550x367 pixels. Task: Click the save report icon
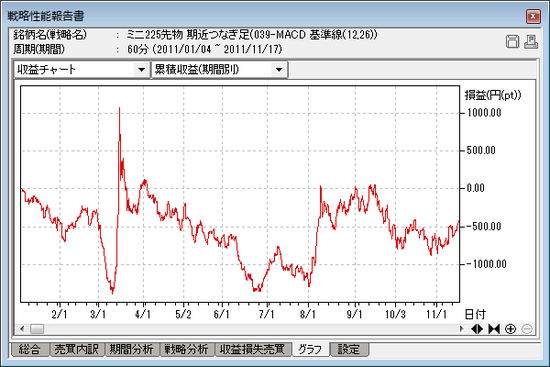512,41
